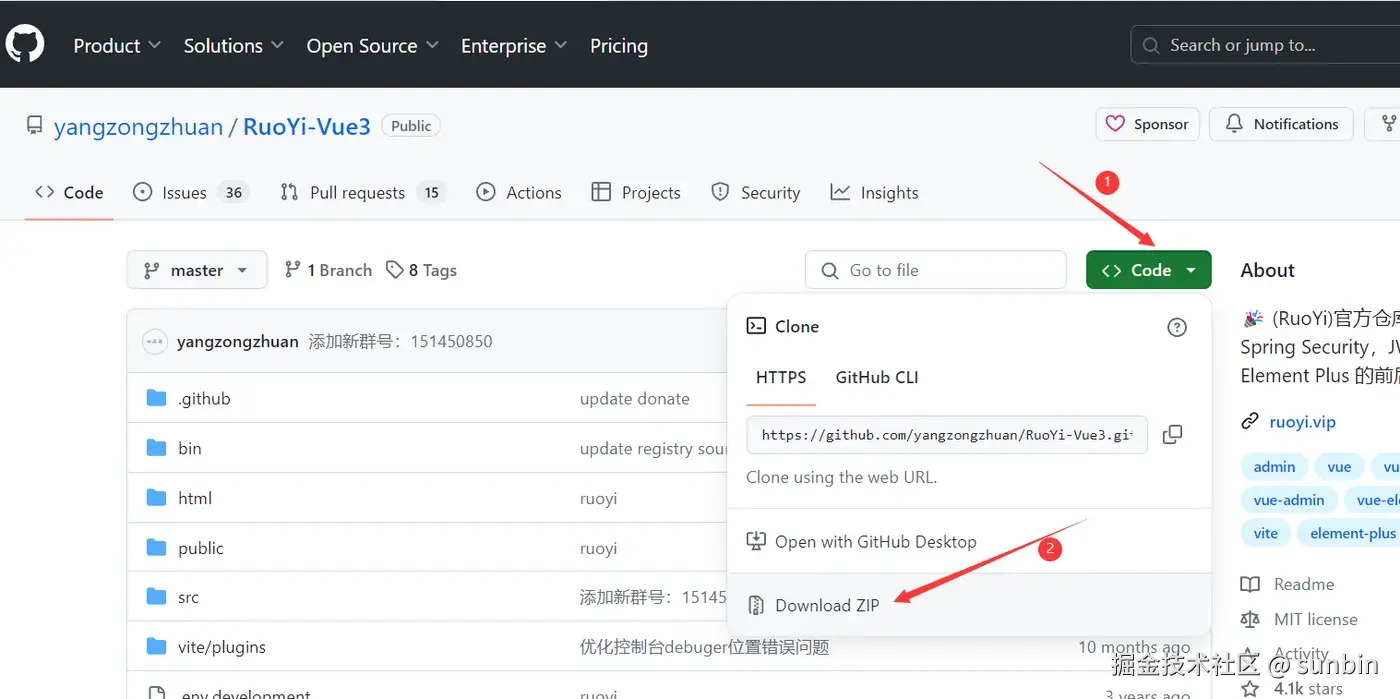Switch to the Issues tab
This screenshot has width=1400, height=699.
coord(190,193)
